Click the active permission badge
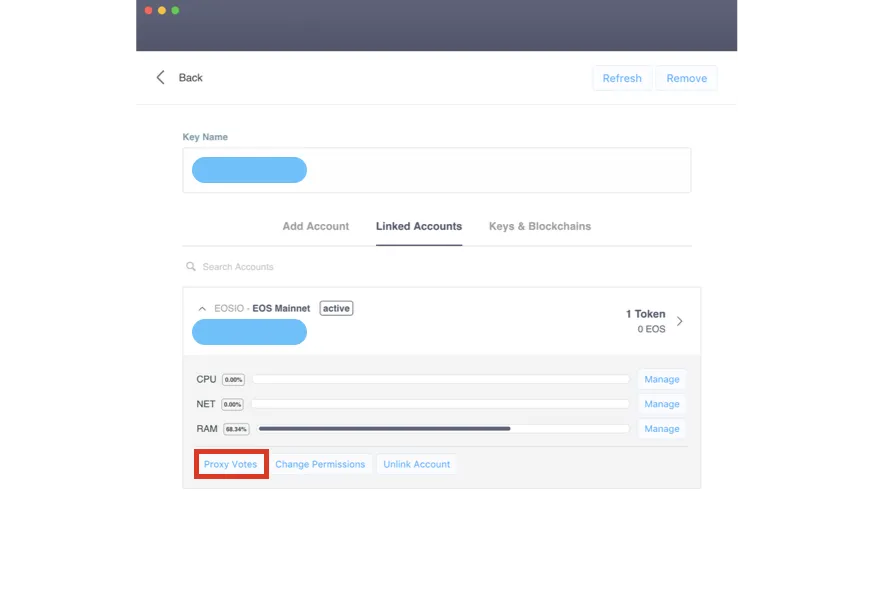Viewport: 874px width, 594px height. (x=336, y=308)
